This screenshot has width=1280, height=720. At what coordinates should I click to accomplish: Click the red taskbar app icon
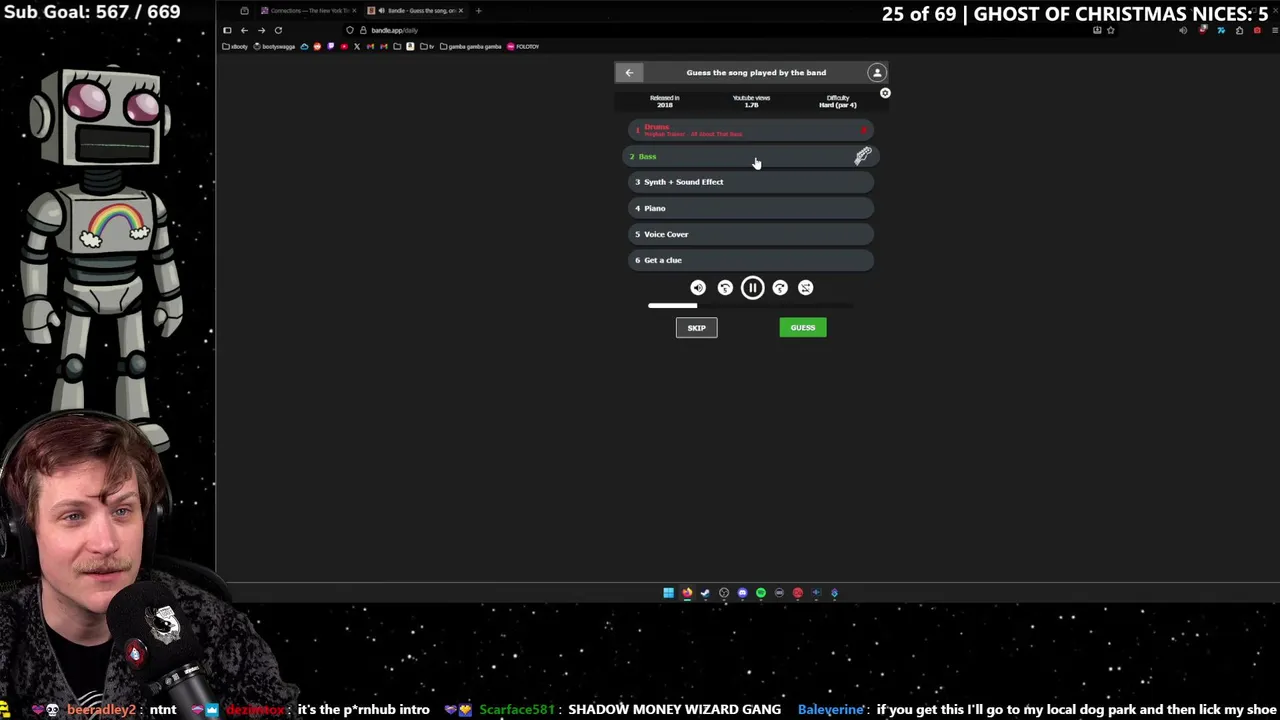[x=798, y=593]
